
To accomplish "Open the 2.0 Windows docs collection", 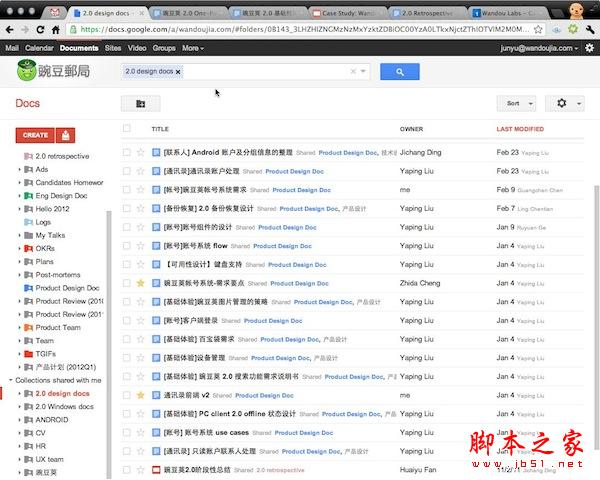I will [64, 407].
